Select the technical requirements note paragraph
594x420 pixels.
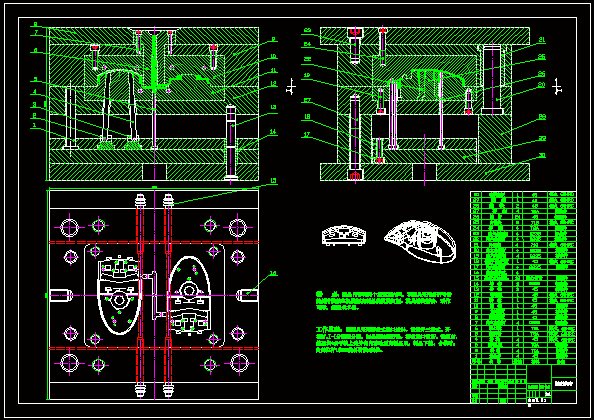pos(384,301)
